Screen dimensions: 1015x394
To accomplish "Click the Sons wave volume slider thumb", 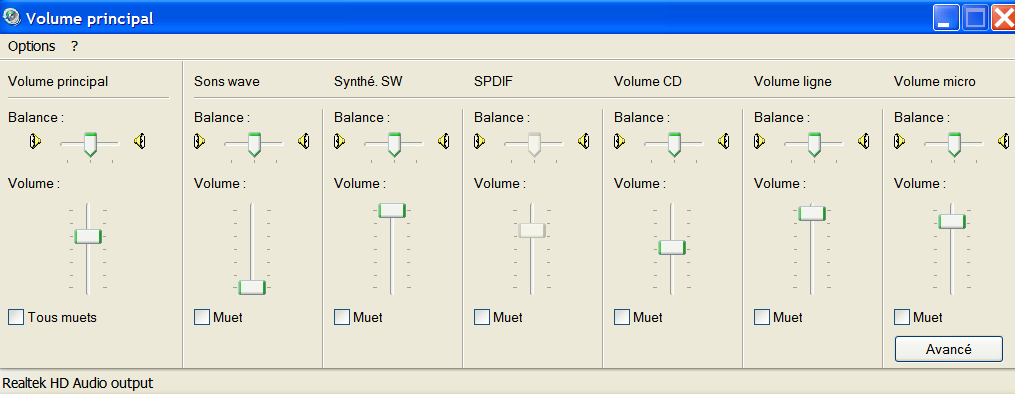I will [x=252, y=288].
